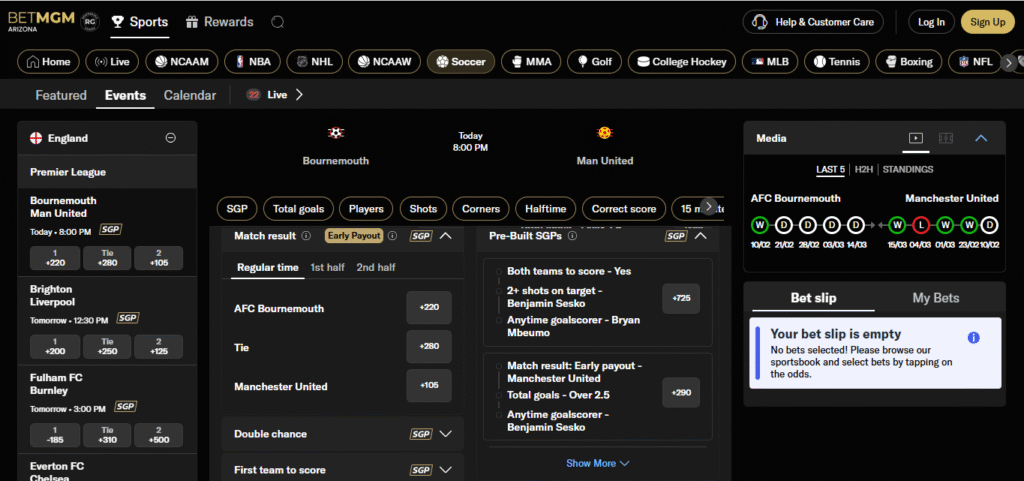
Task: Click the blue info icon in bet slip
Action: [973, 337]
